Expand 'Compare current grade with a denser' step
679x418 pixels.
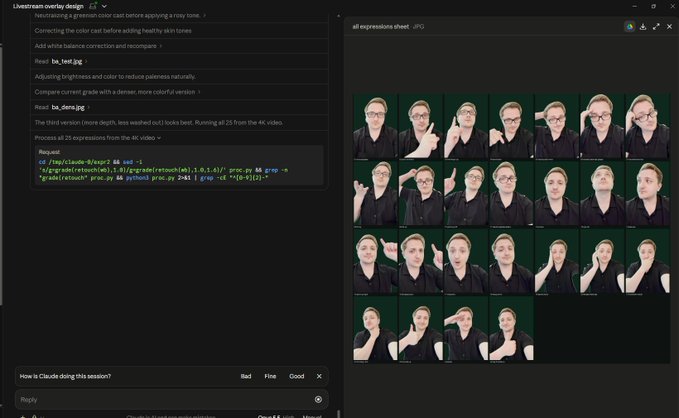click(117, 92)
